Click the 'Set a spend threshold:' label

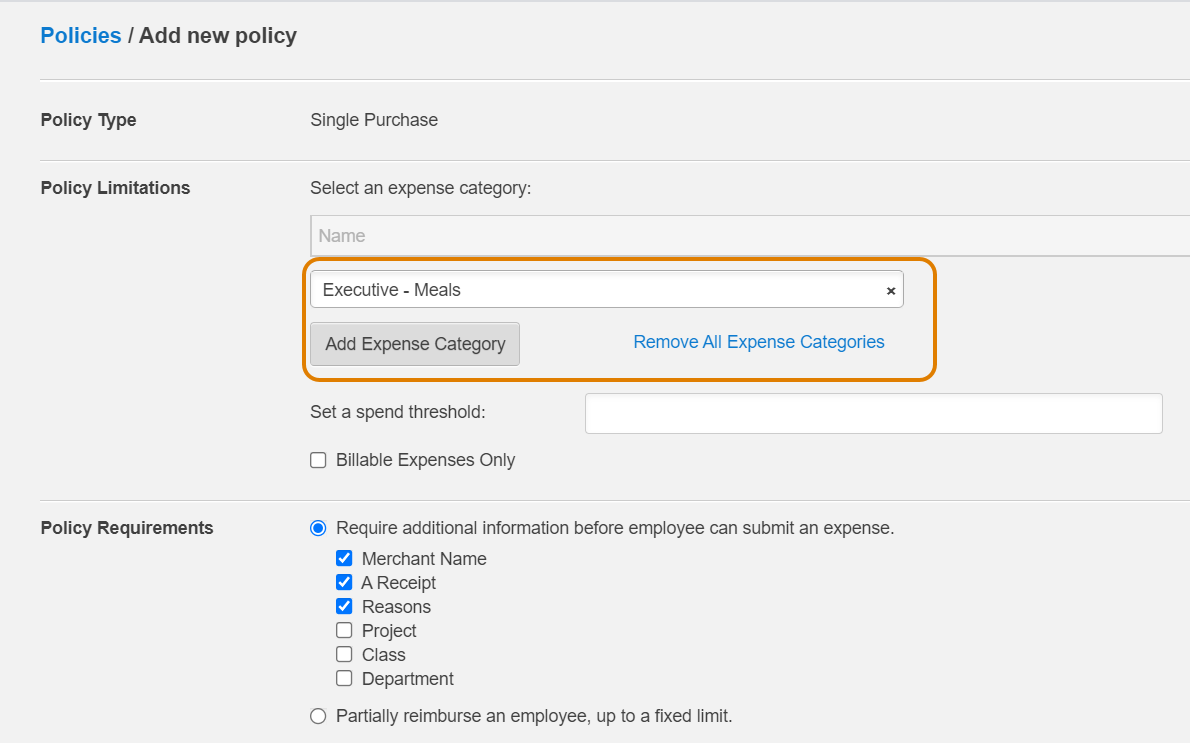click(x=398, y=412)
